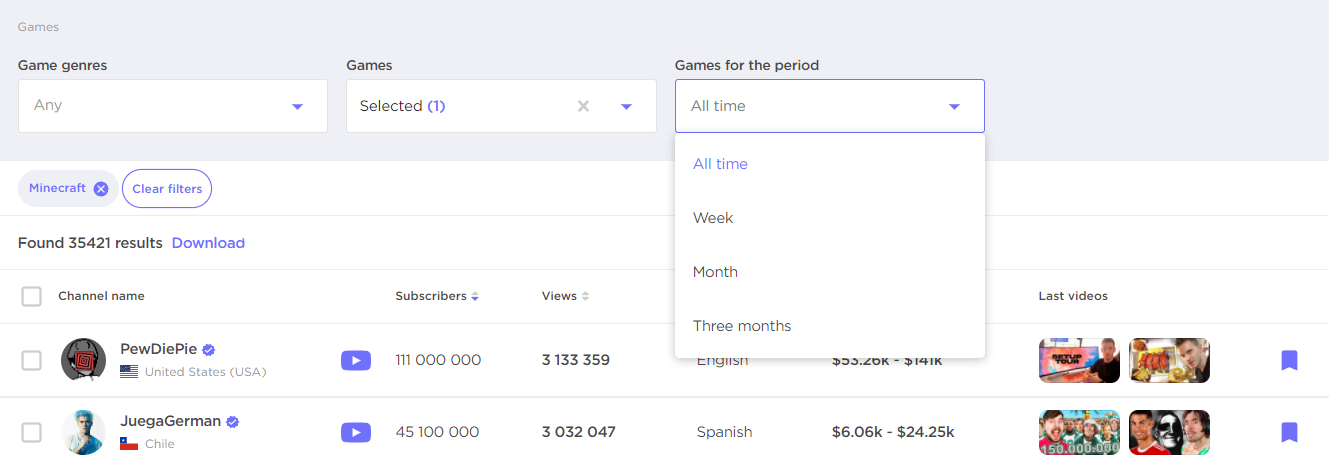Sort results by Subscribers arrows

[475, 296]
